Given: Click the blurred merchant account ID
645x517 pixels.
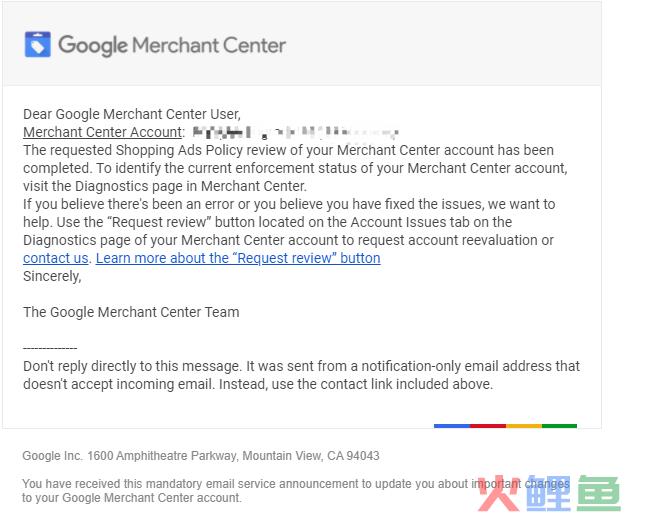Looking at the screenshot, I should (x=295, y=132).
